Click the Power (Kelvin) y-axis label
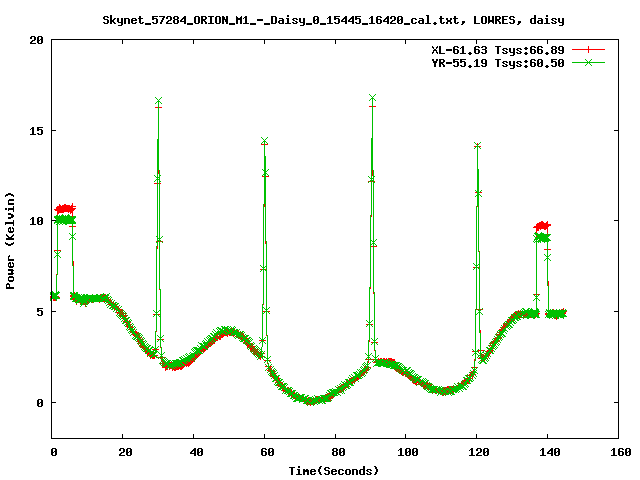The image size is (640, 480). [10, 241]
